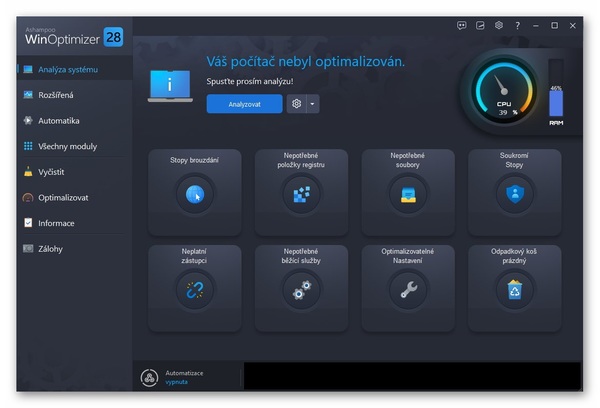Switch to Rozšířená sidebar section
This screenshot has width=600, height=408.
[56, 95]
